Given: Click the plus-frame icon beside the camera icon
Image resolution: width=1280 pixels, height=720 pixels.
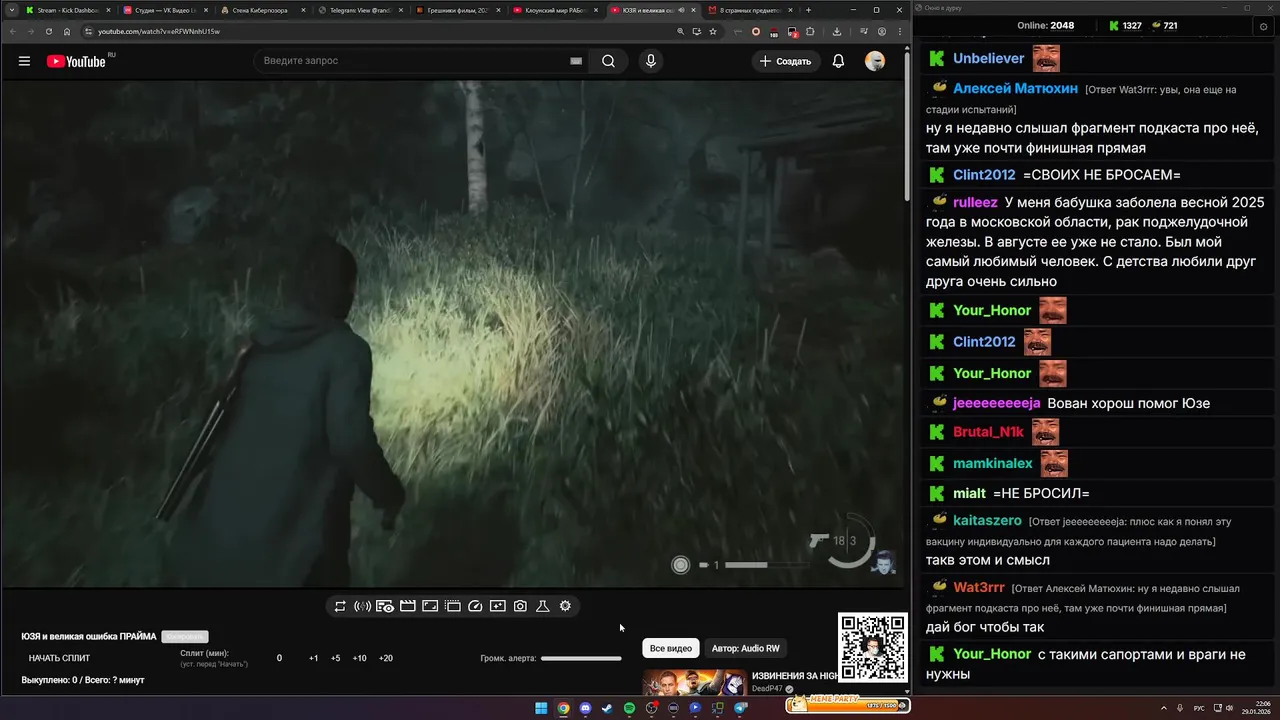Looking at the screenshot, I should point(497,606).
